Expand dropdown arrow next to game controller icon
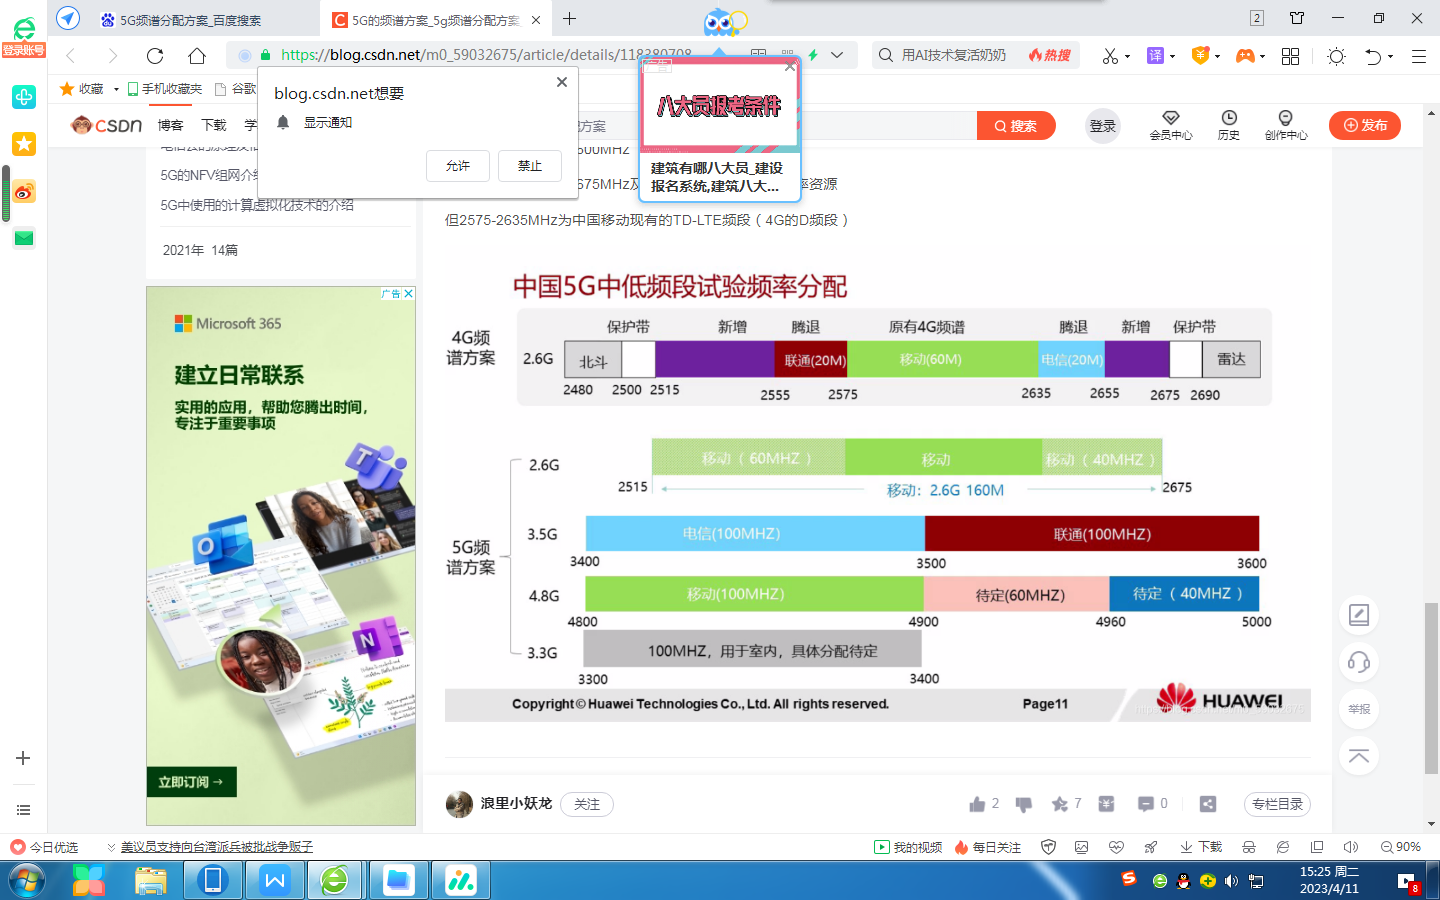Viewport: 1440px width, 900px height. click(x=1262, y=57)
